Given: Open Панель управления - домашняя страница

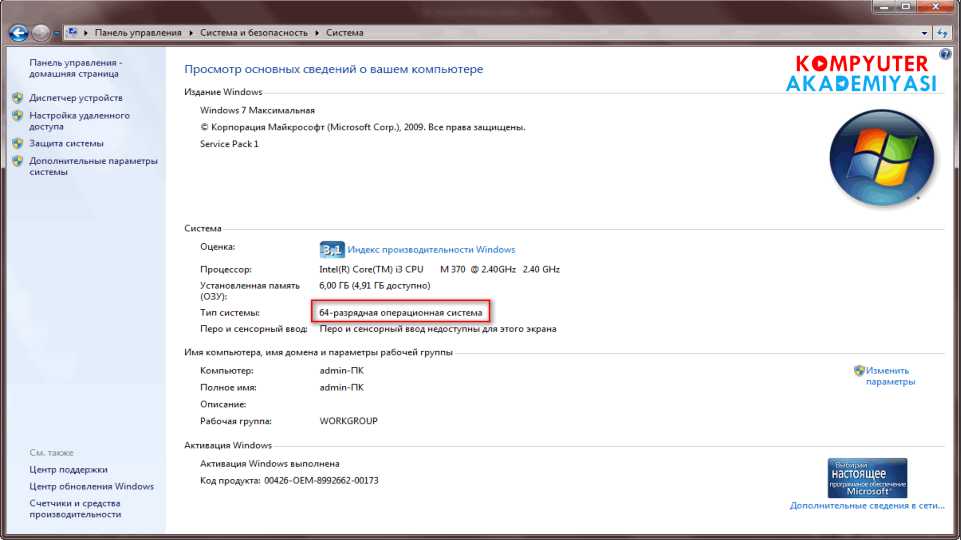Looking at the screenshot, I should pos(75,68).
